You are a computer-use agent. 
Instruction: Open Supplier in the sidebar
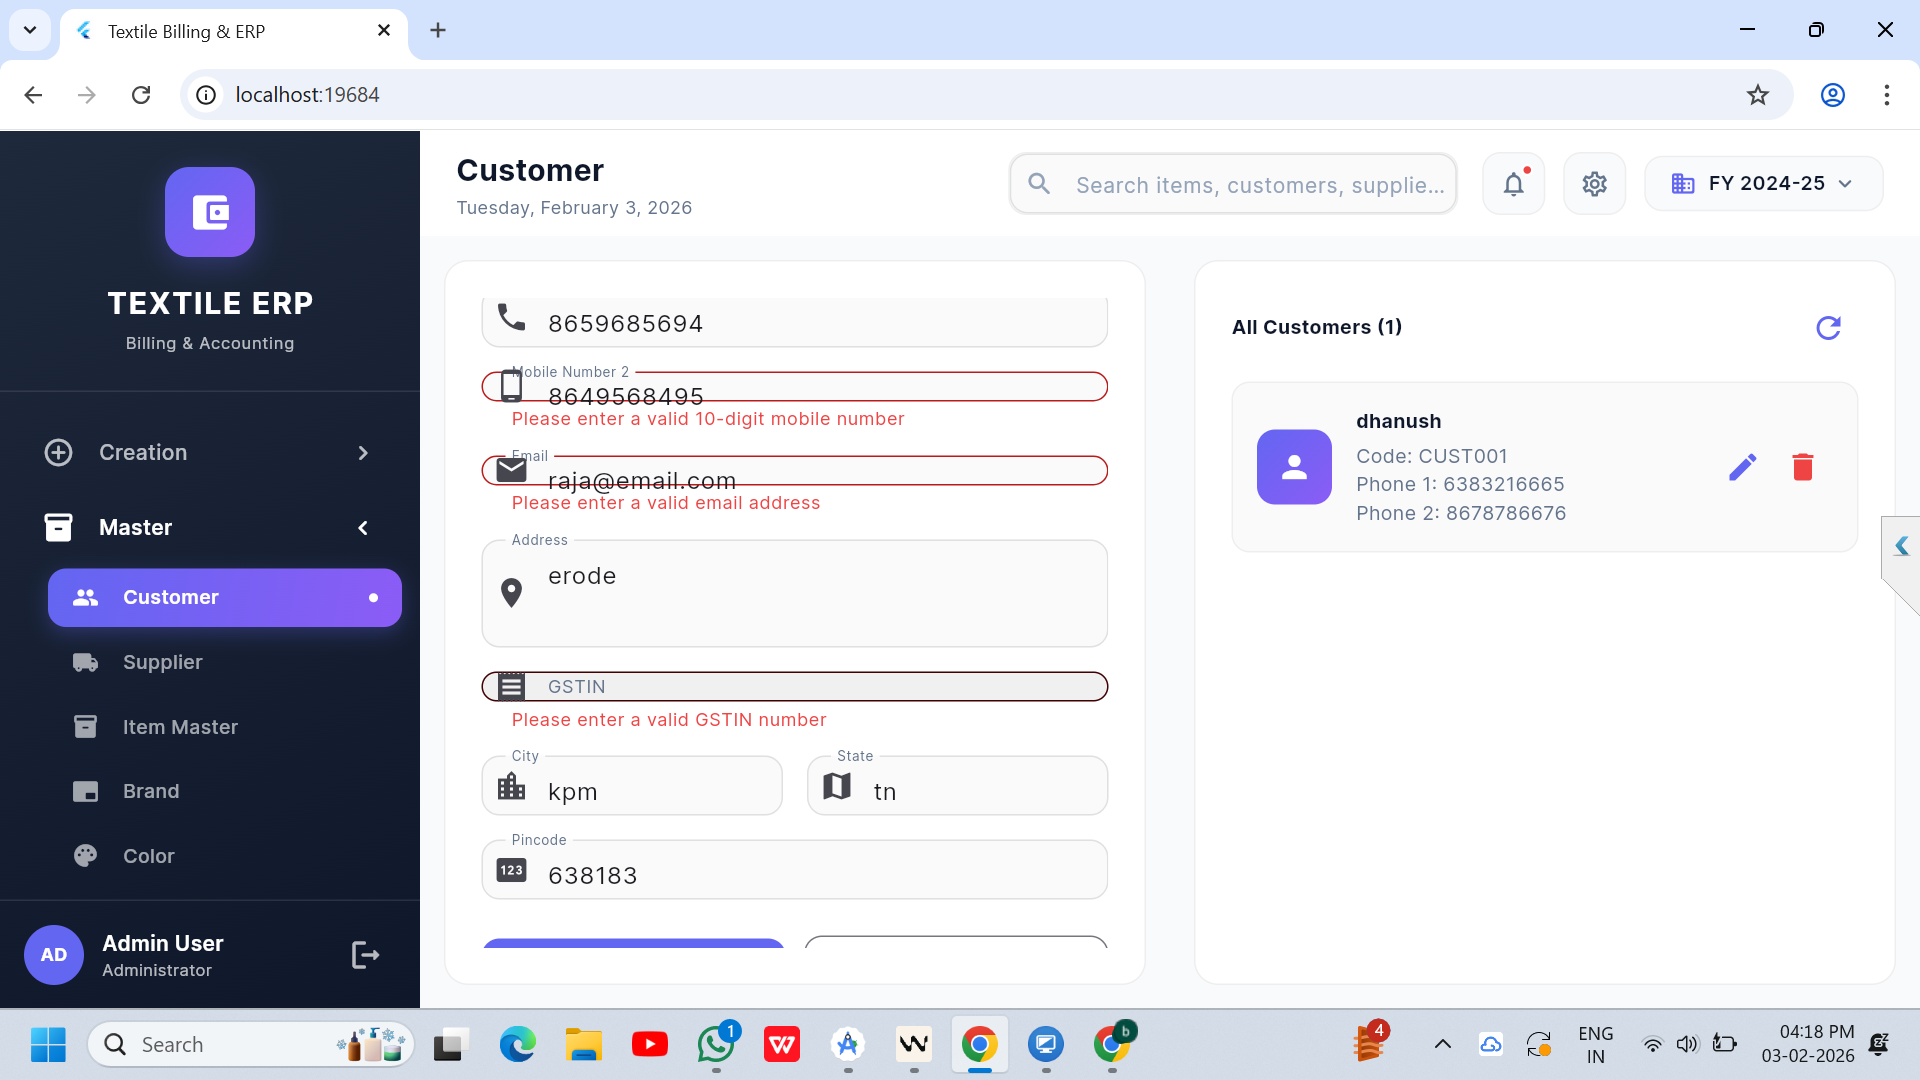(162, 662)
